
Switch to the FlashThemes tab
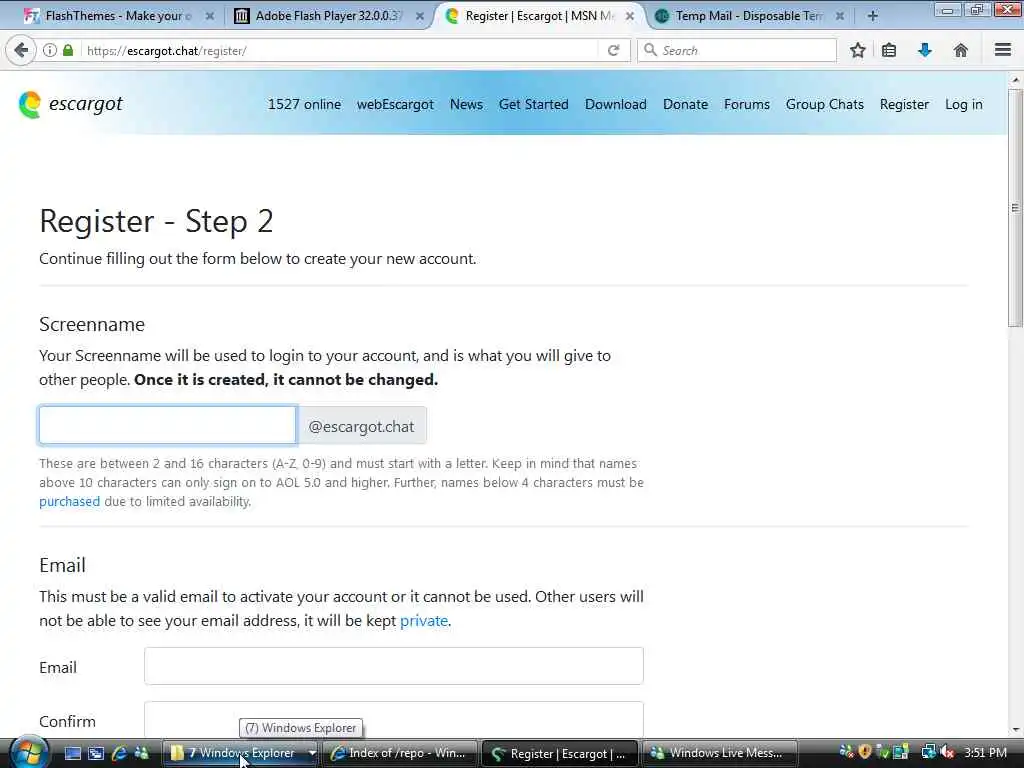(x=118, y=16)
